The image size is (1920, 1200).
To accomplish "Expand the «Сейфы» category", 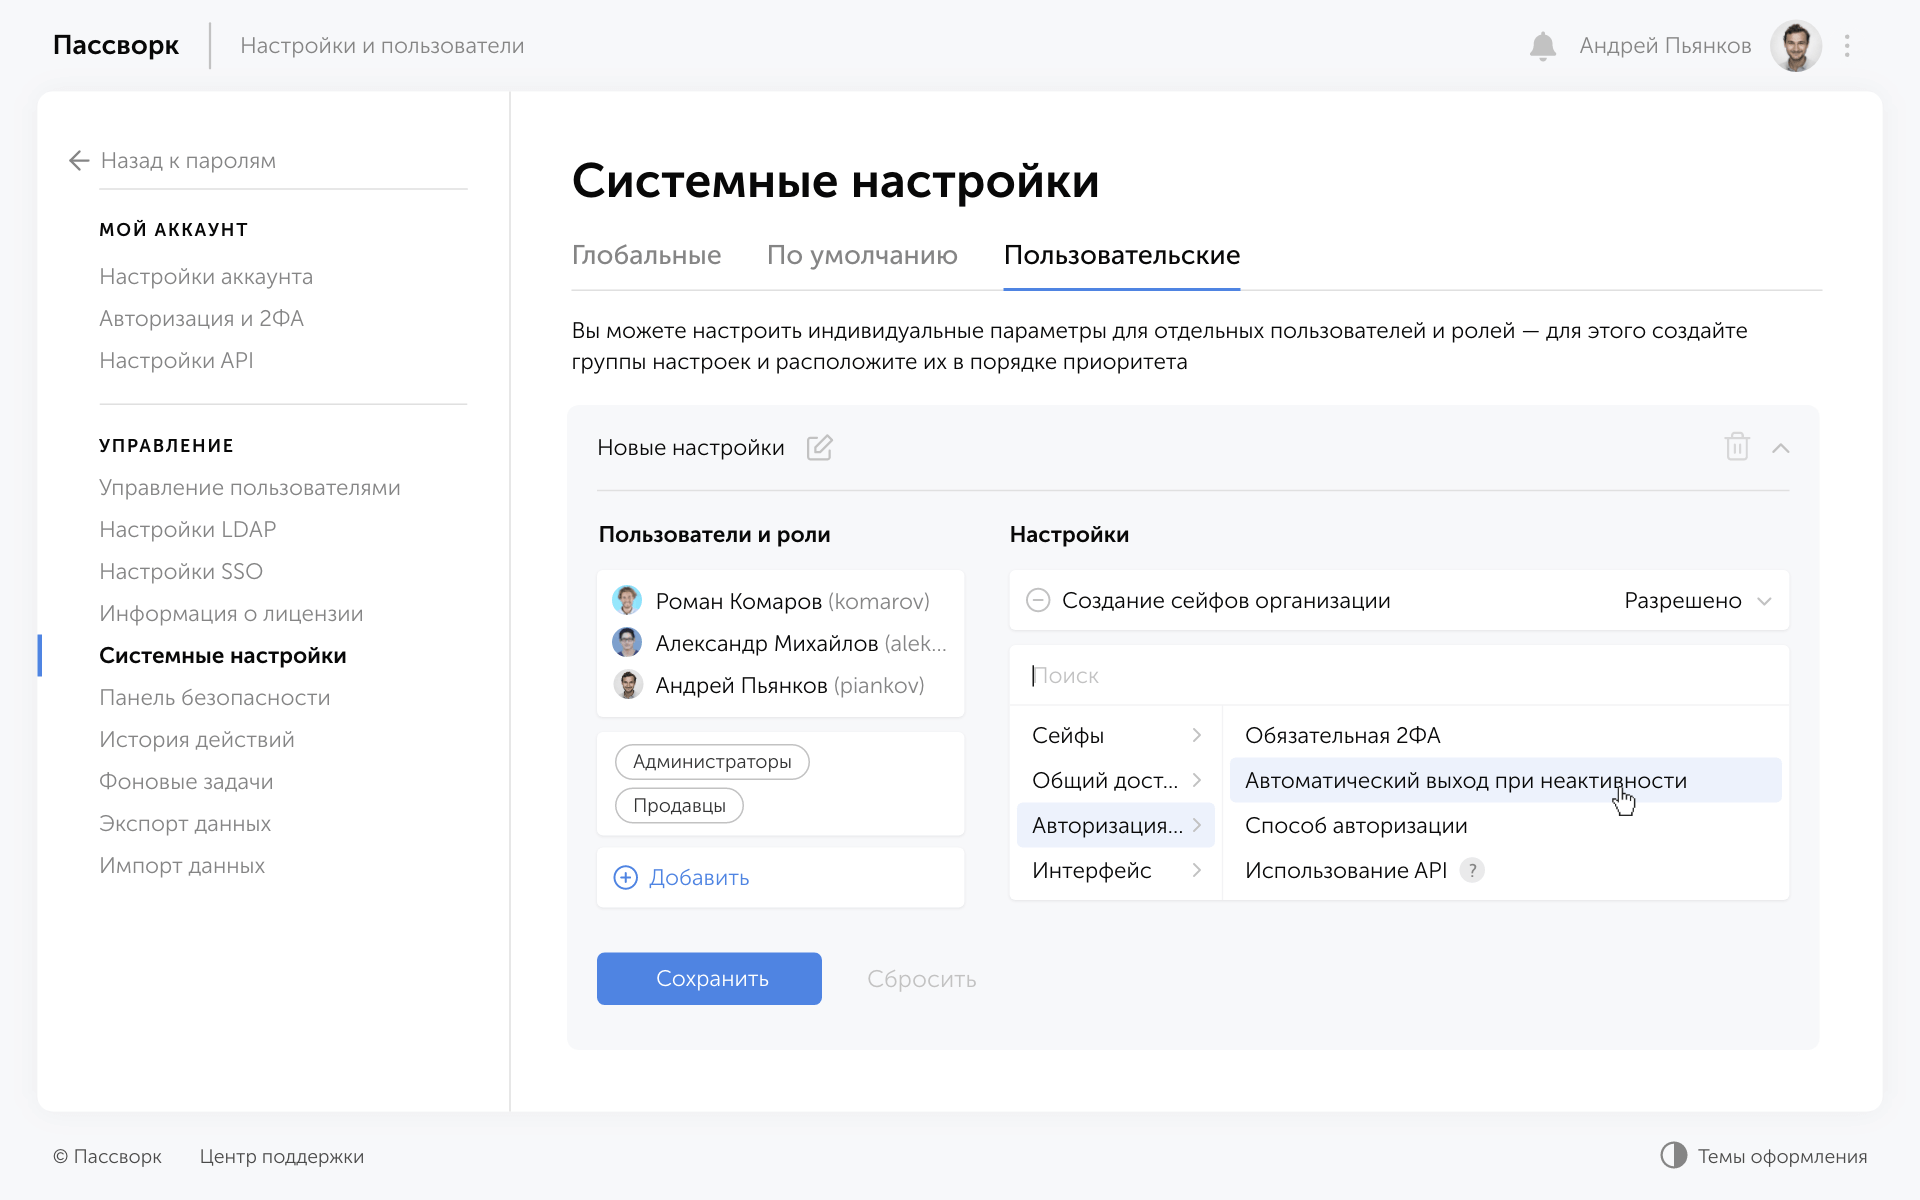I will point(1116,735).
